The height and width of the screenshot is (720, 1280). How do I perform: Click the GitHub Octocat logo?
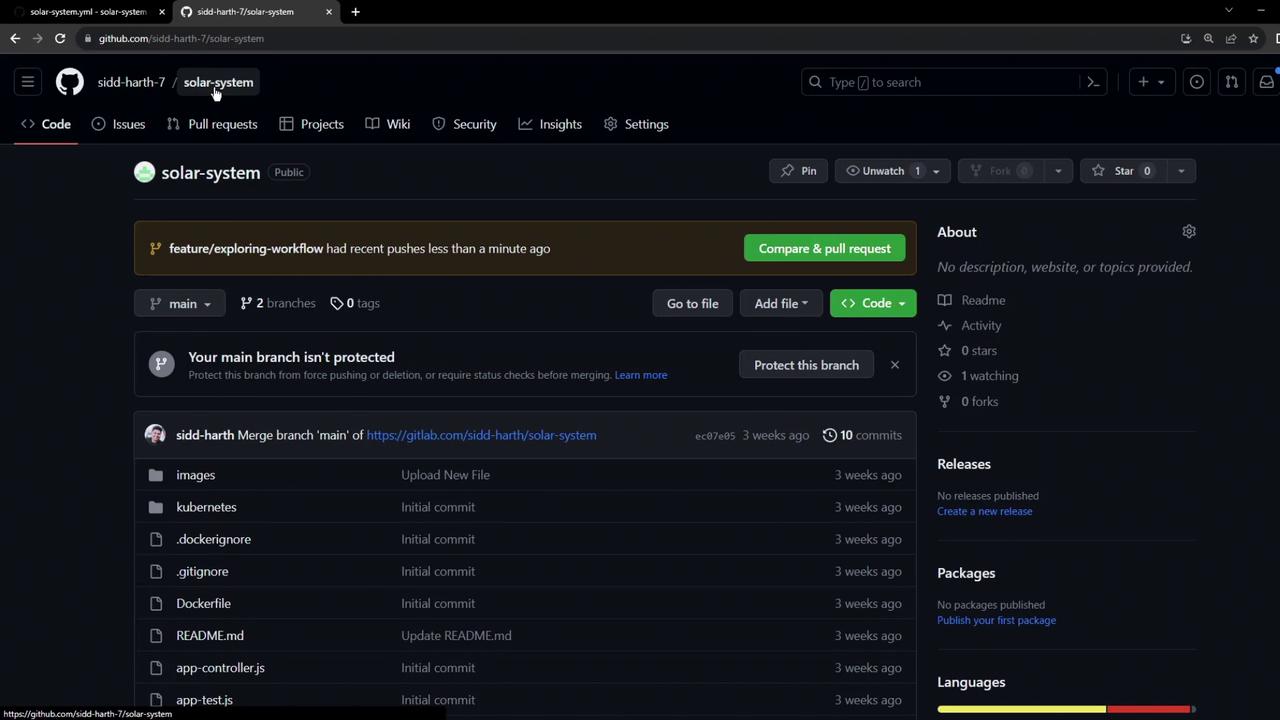[x=70, y=82]
